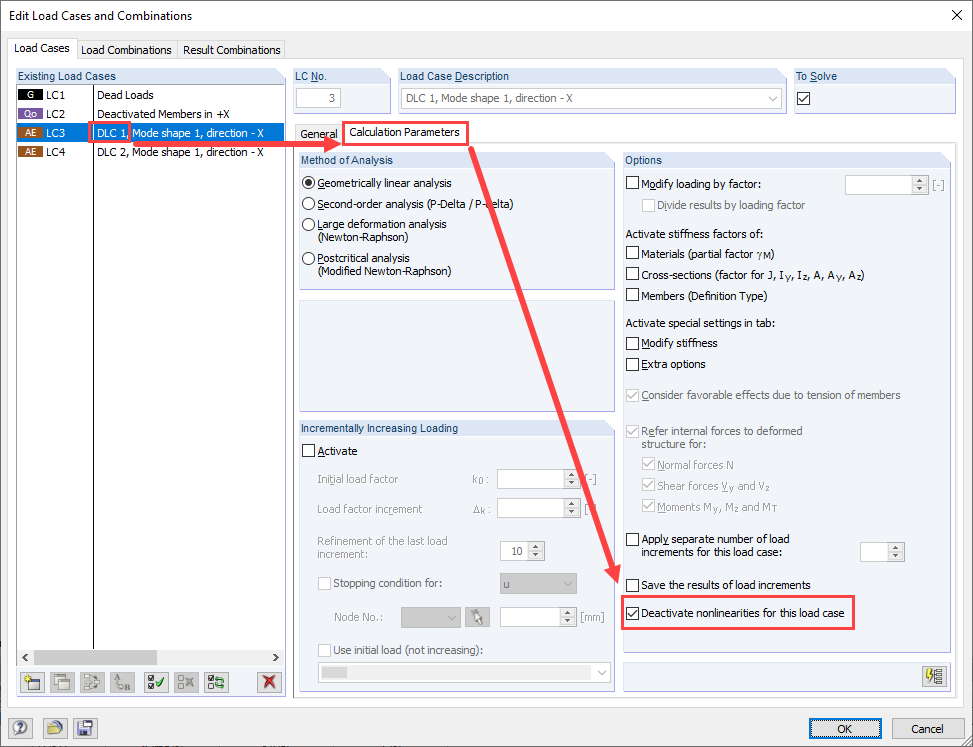This screenshot has height=747, width=973.
Task: Enable Extra options checkbox
Action: (632, 364)
